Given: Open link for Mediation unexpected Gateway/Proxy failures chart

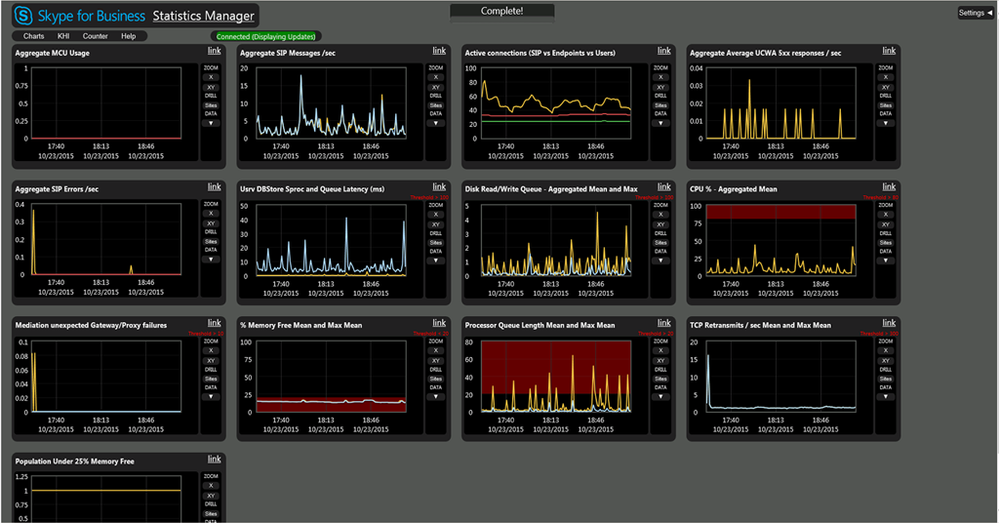Looking at the screenshot, I should (214, 324).
